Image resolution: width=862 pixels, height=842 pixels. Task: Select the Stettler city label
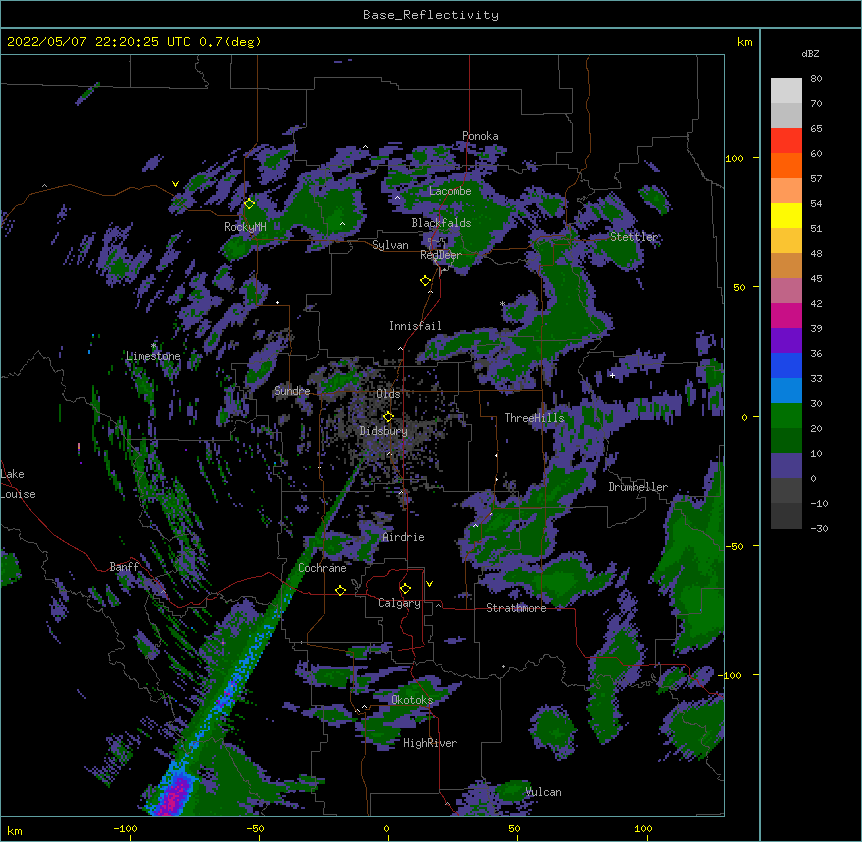[x=634, y=237]
